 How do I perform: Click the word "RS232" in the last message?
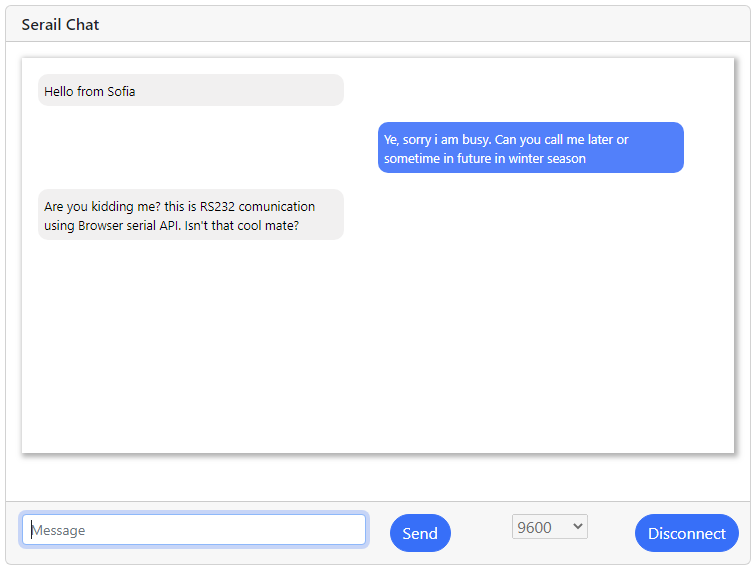click(218, 207)
